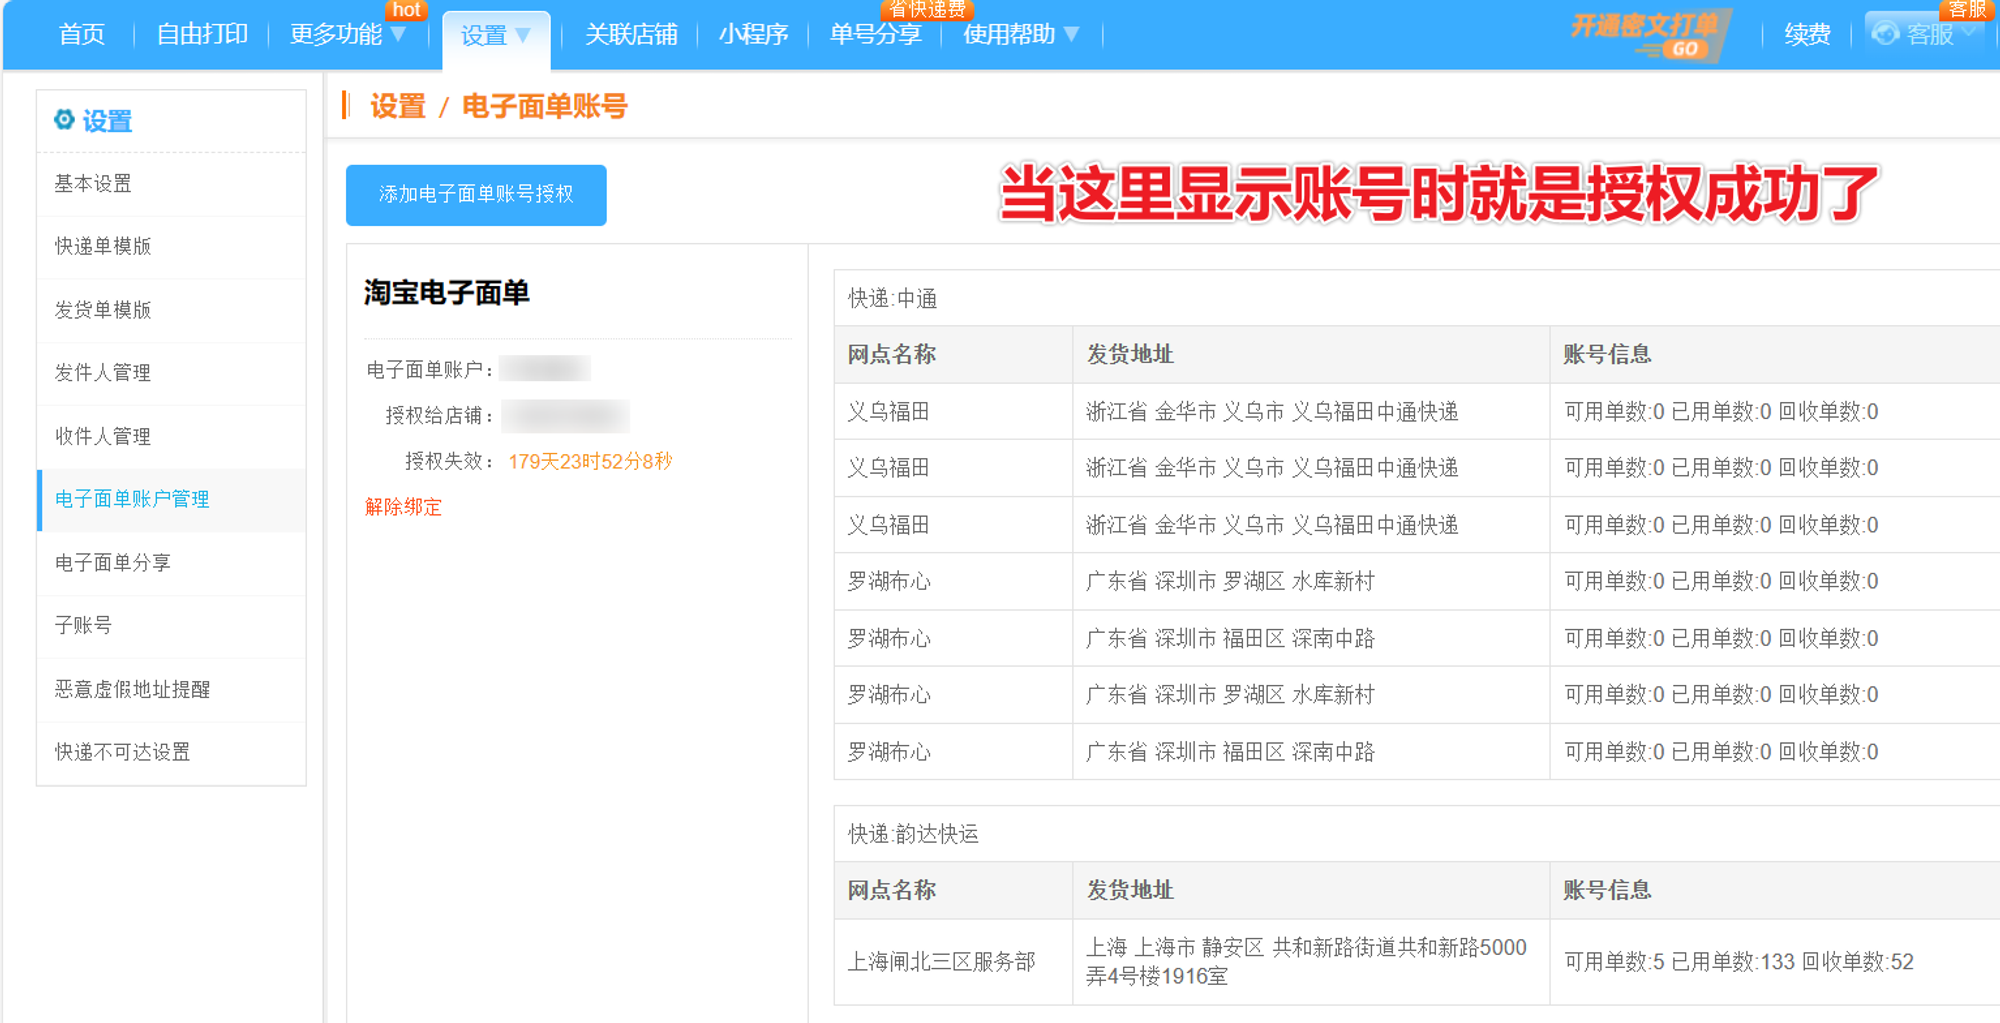Open 小程序 in top navigation

pyautogui.click(x=753, y=34)
